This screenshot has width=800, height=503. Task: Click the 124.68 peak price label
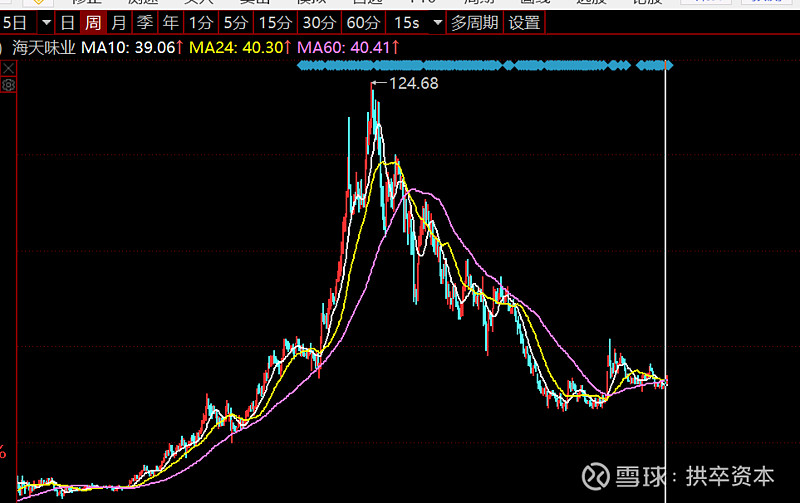pos(414,83)
